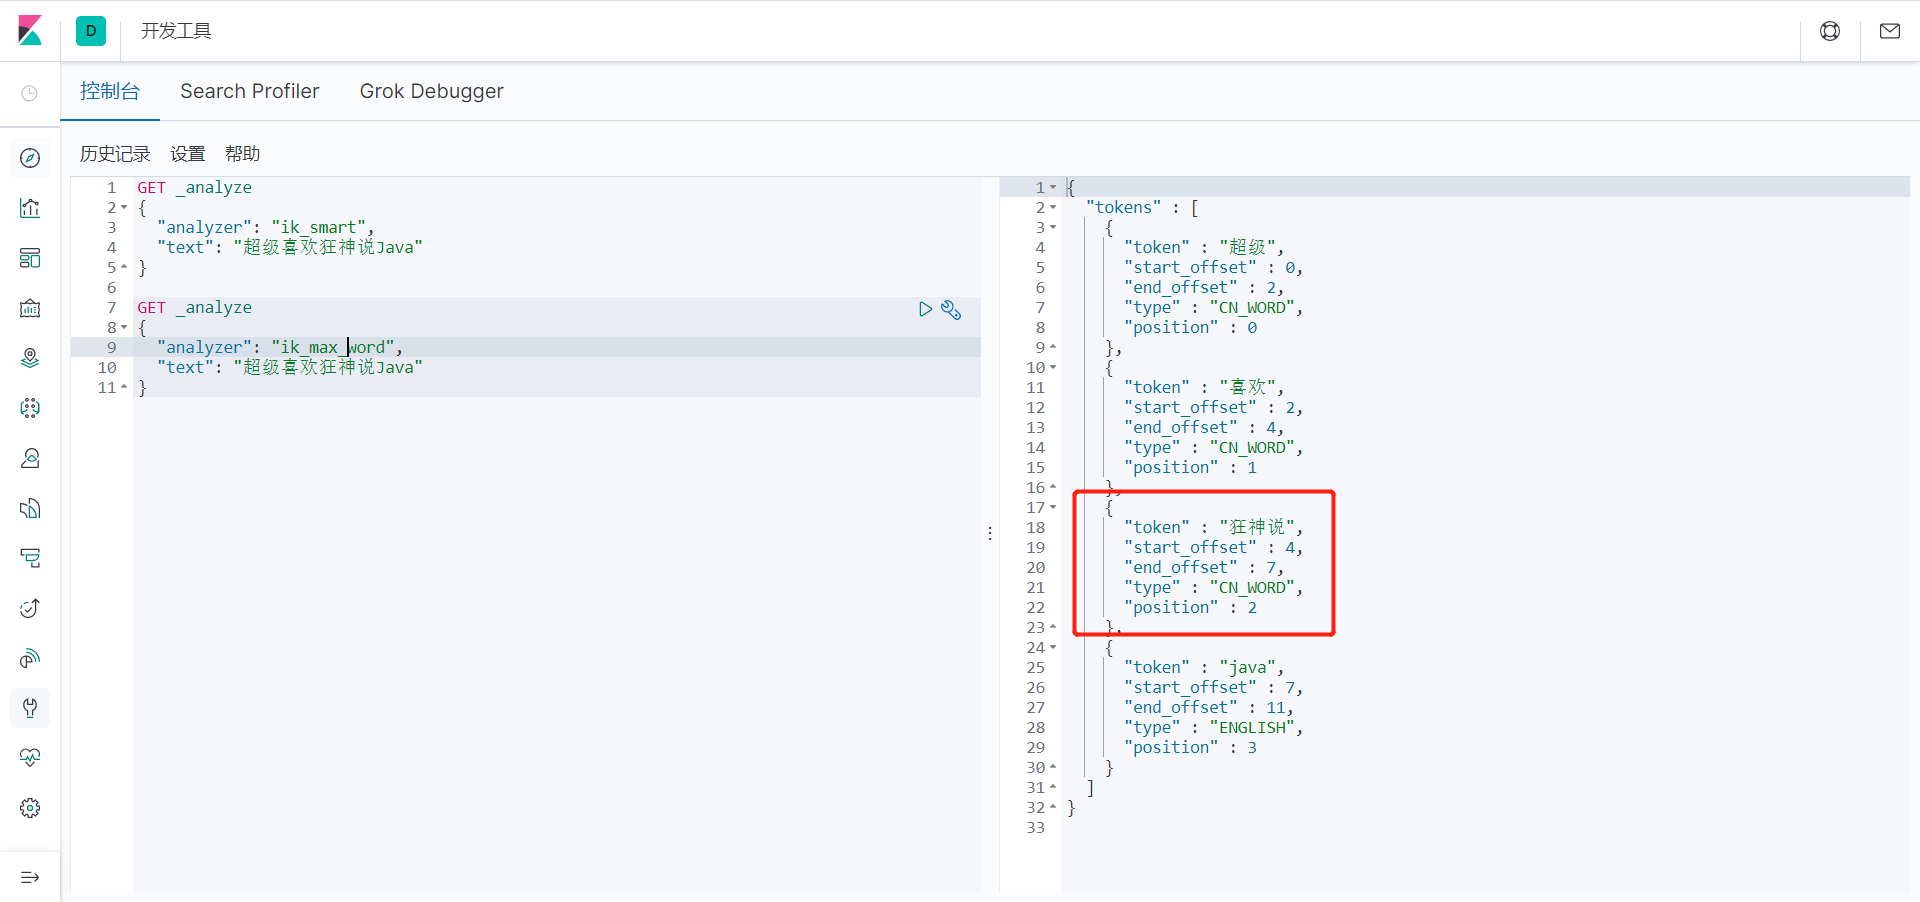Switch to Search Profiler tab

click(250, 91)
